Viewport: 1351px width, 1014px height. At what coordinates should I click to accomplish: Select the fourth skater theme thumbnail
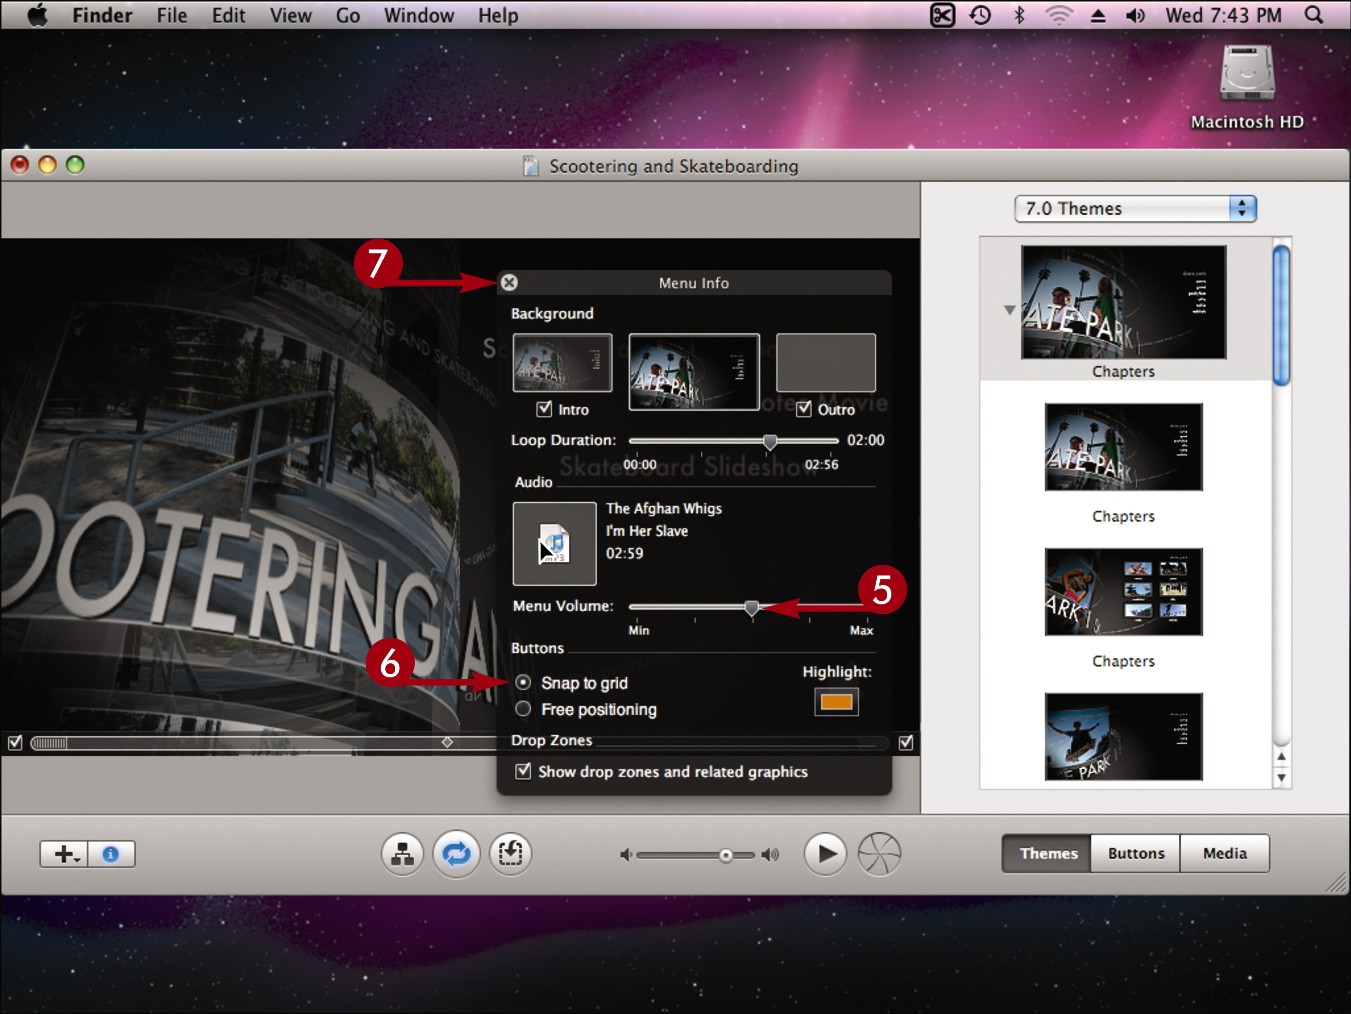coord(1123,737)
